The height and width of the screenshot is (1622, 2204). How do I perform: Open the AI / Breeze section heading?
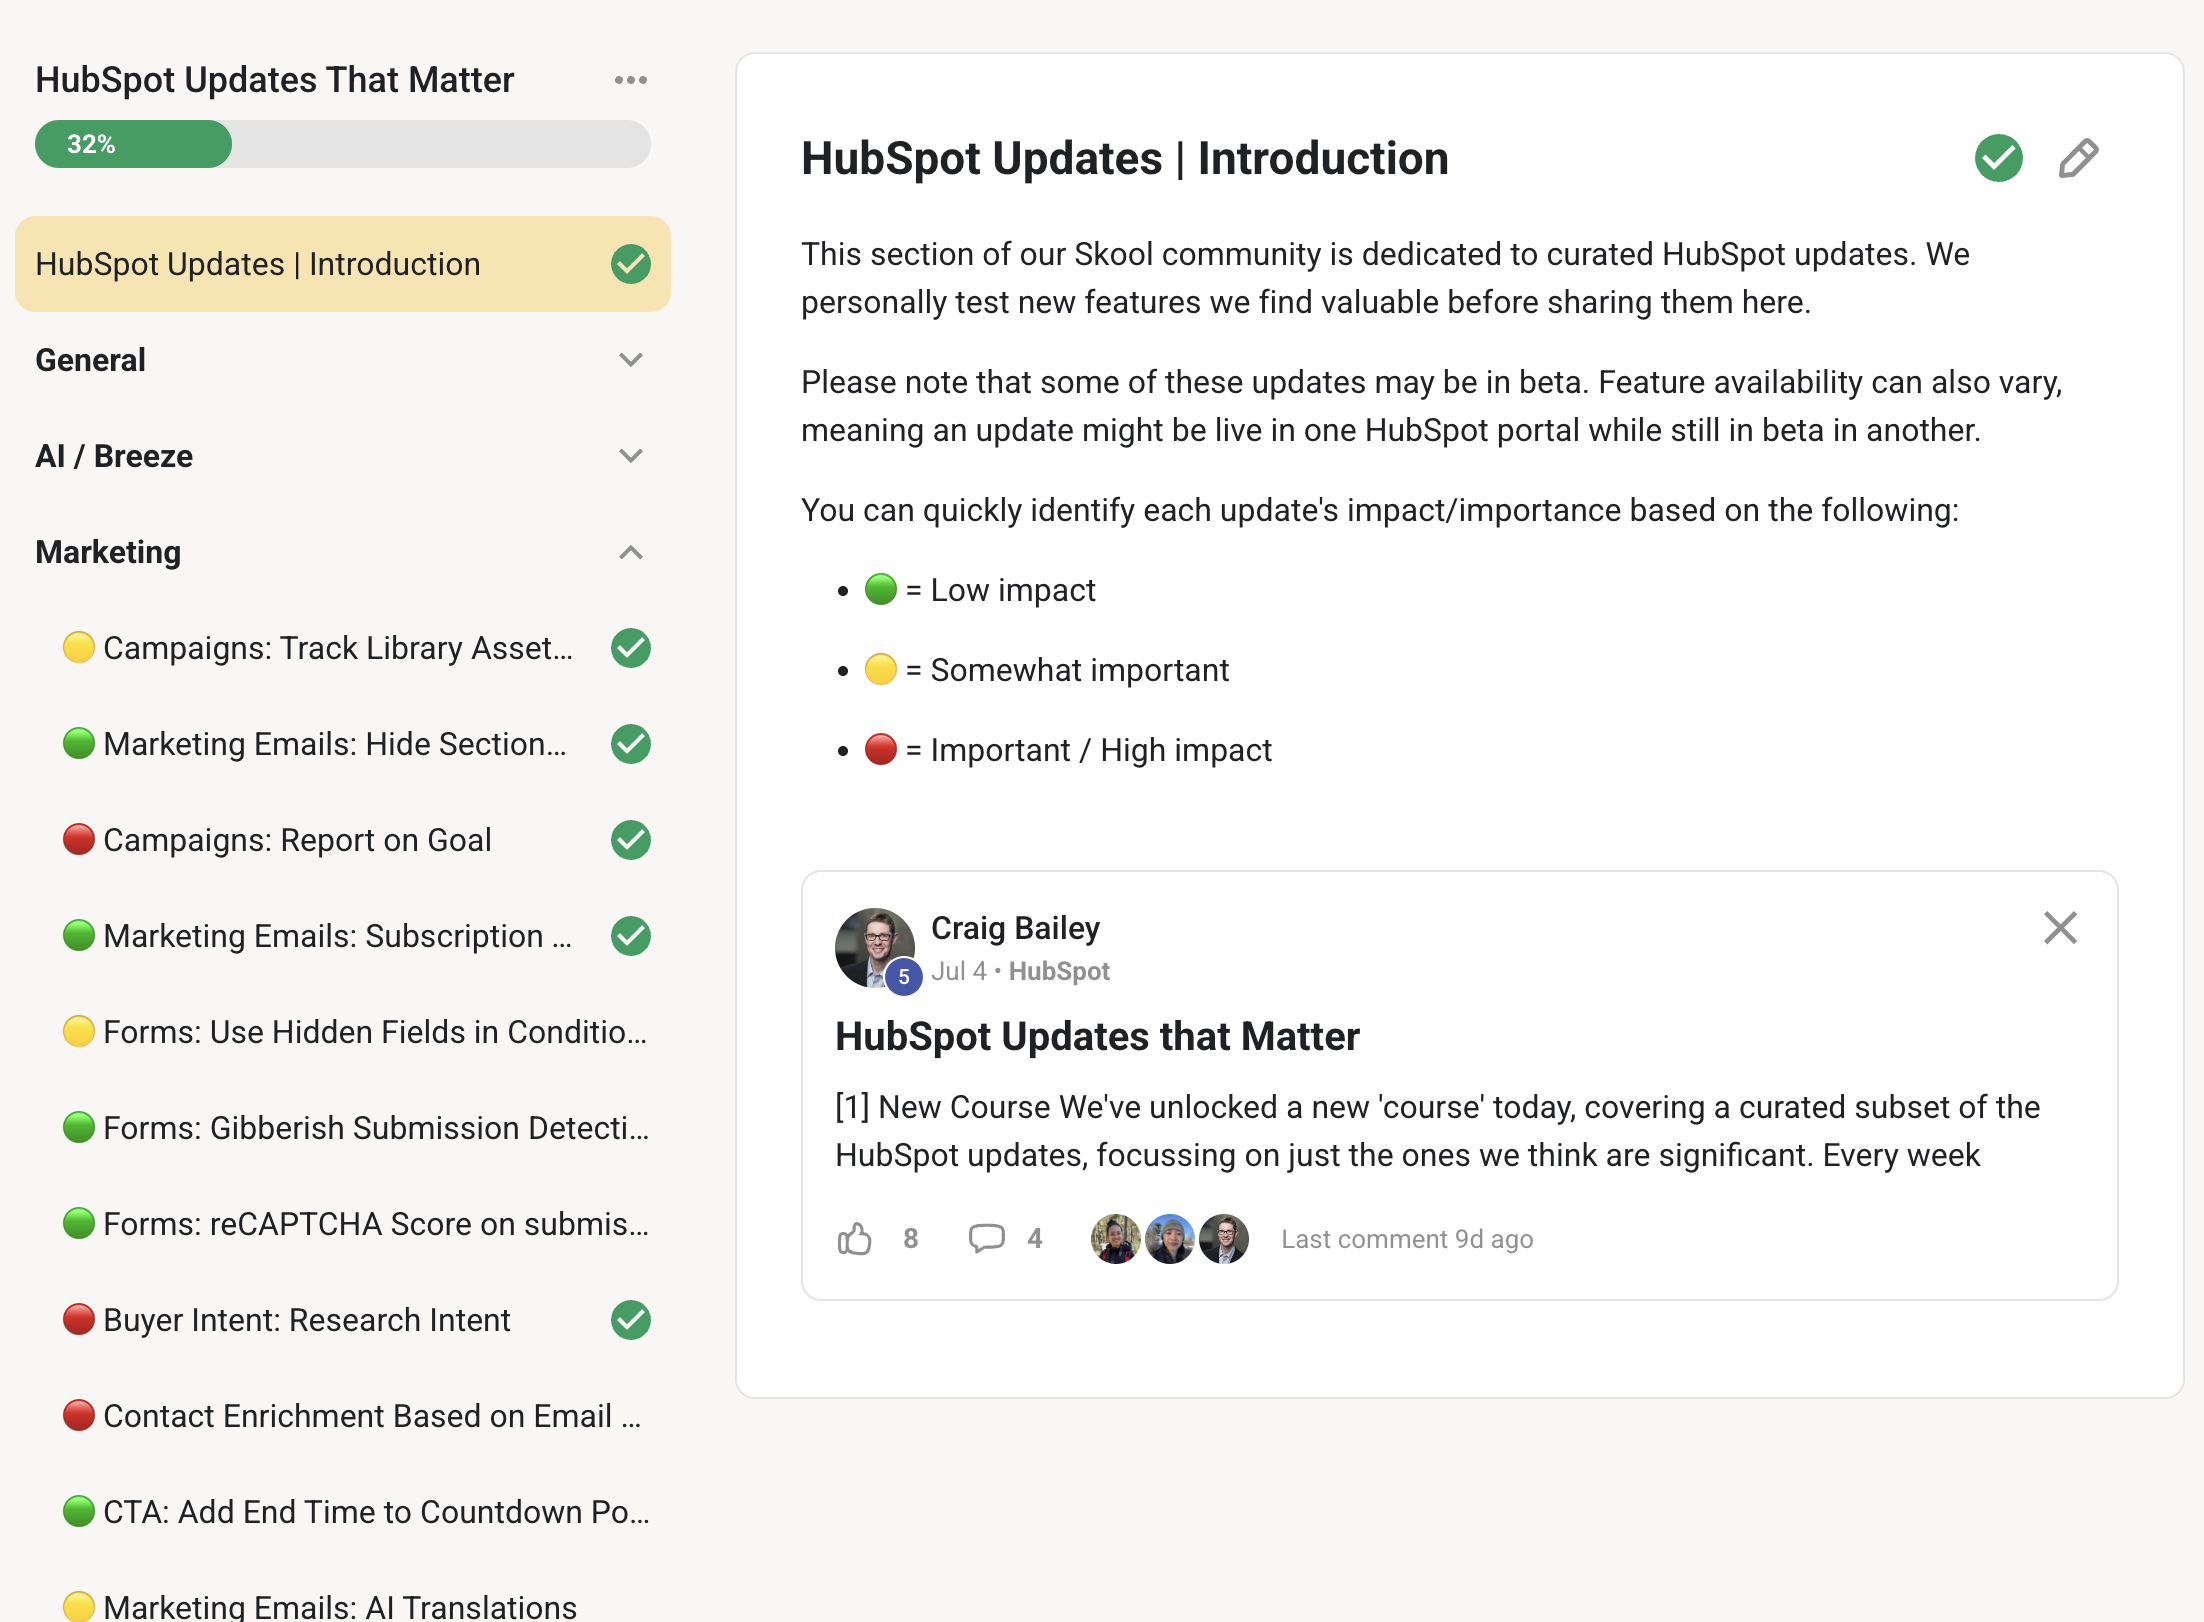114,456
